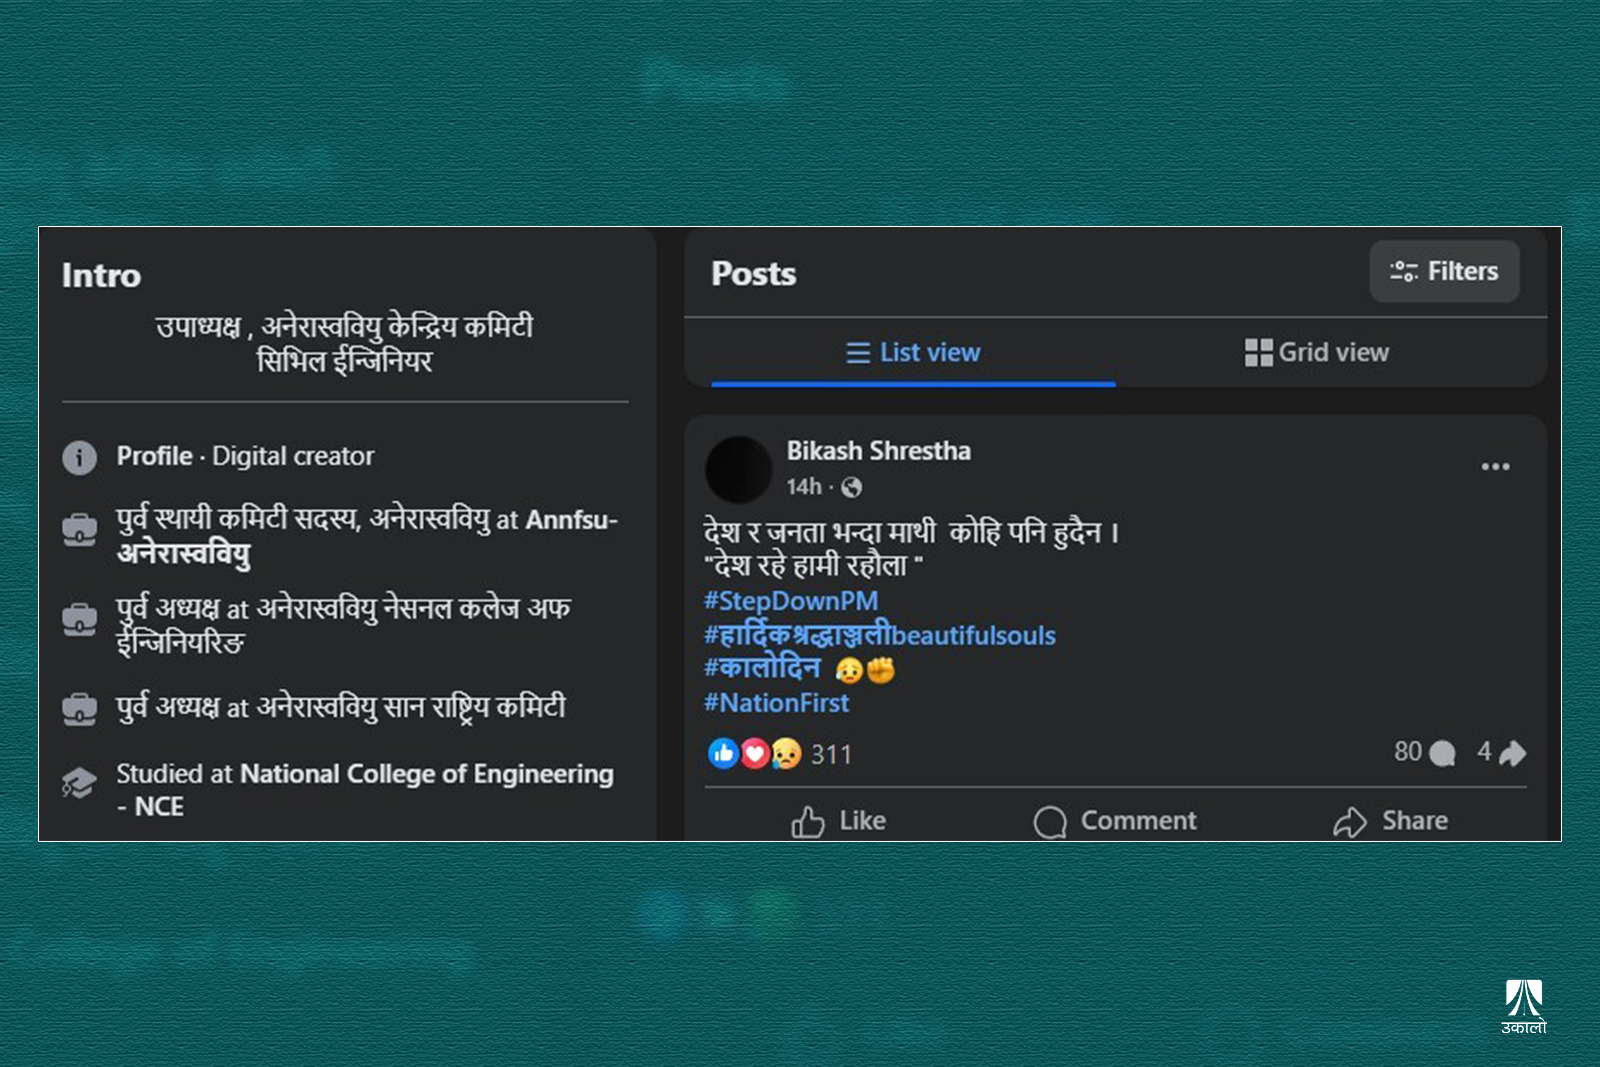This screenshot has height=1067, width=1600.
Task: Click the Like thumbs-up button
Action: (838, 821)
